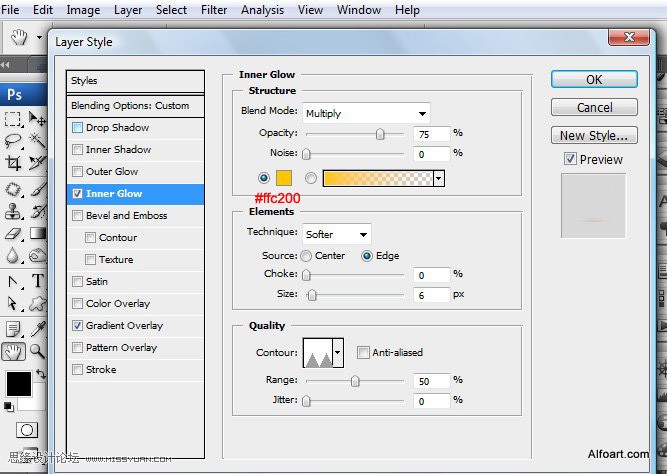Viewport: 667px width, 474px height.
Task: Click the Quick Mask mode icon
Action: [x=27, y=430]
